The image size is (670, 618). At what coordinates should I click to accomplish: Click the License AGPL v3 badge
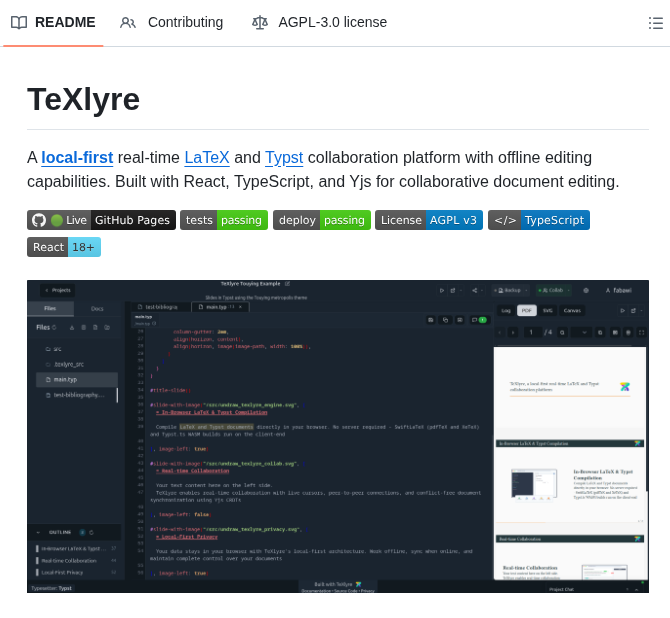point(428,220)
